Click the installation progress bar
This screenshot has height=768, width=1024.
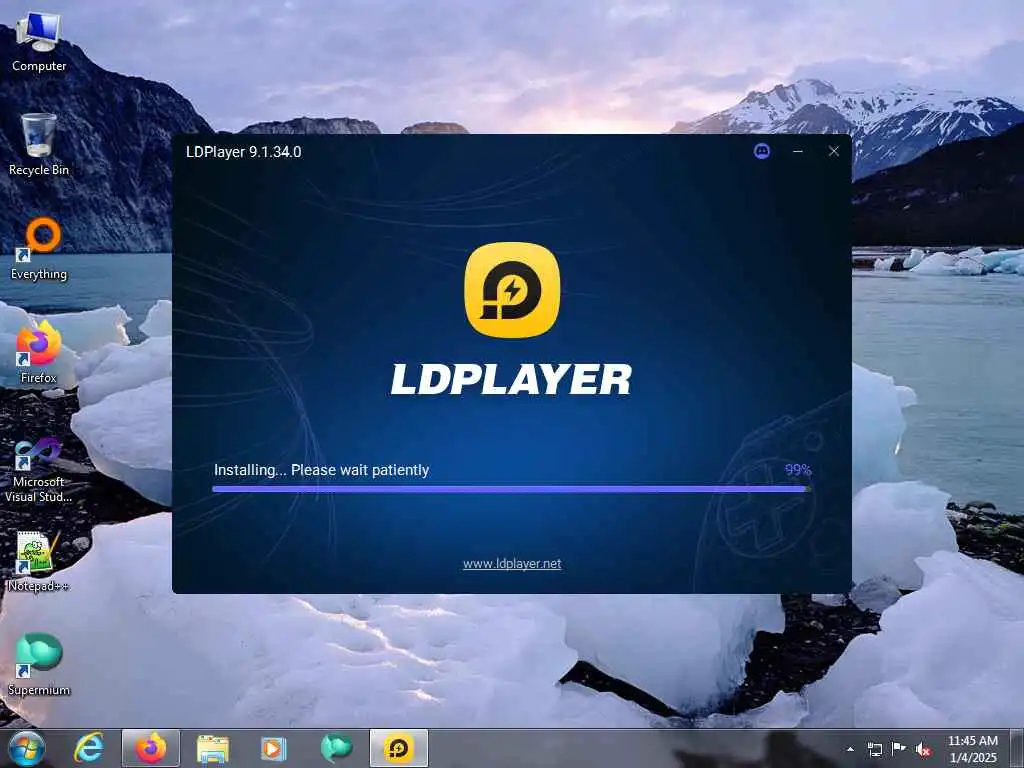tap(511, 488)
